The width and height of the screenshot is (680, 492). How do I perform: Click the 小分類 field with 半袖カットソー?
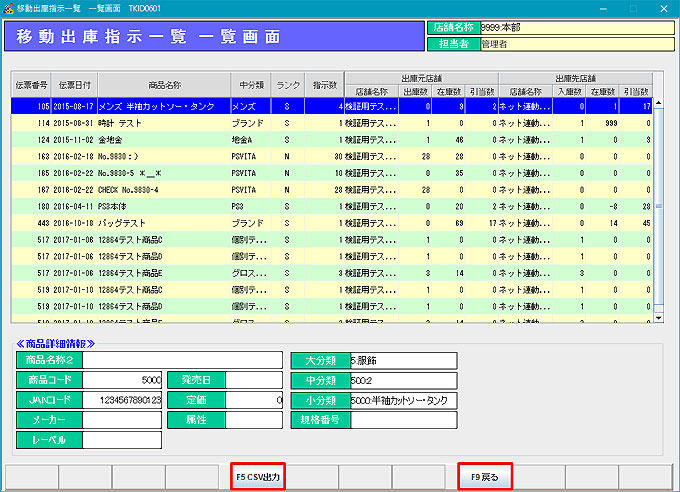tap(403, 400)
